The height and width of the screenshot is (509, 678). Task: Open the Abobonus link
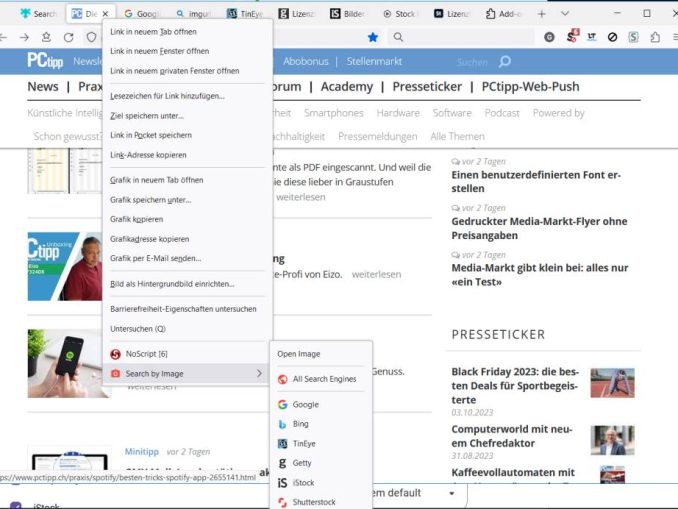pos(306,61)
